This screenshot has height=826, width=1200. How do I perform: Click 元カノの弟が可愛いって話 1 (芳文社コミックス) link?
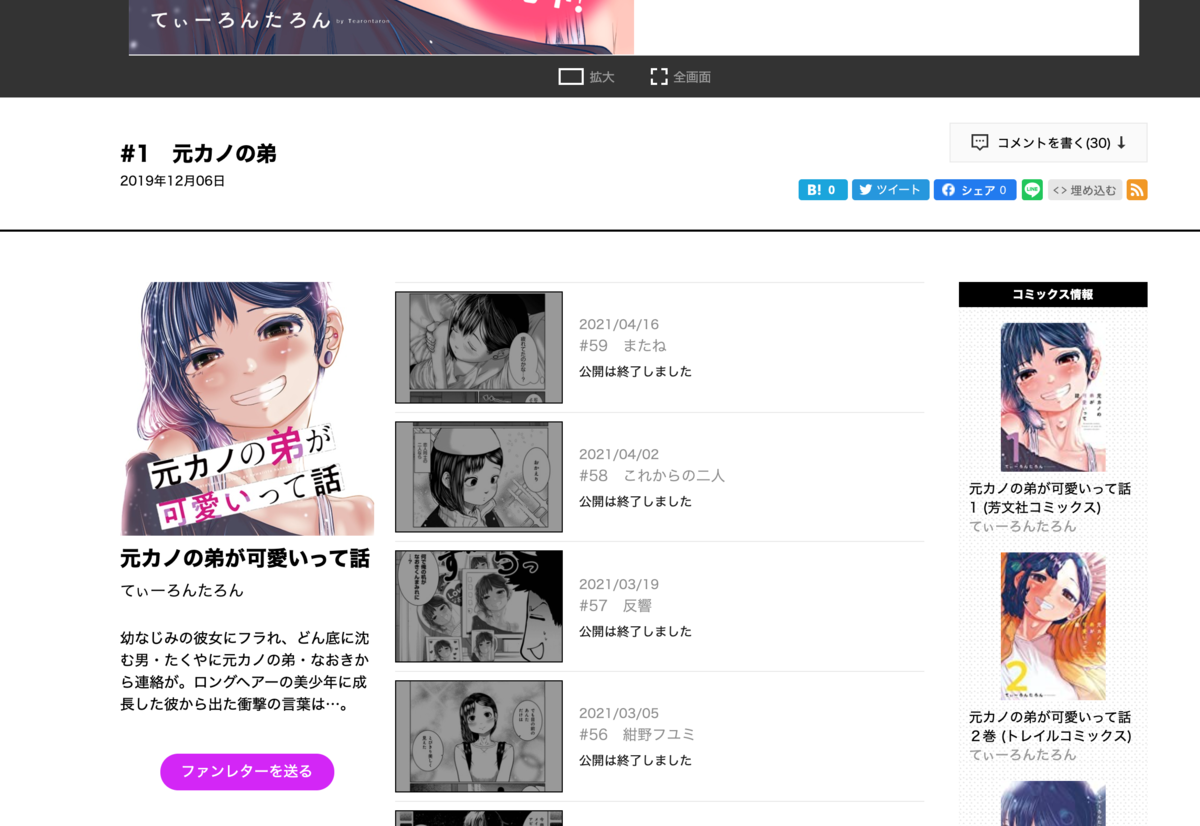[x=1050, y=498]
